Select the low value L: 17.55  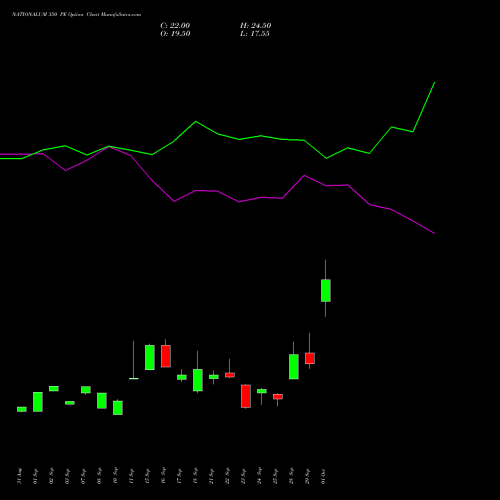point(255,34)
